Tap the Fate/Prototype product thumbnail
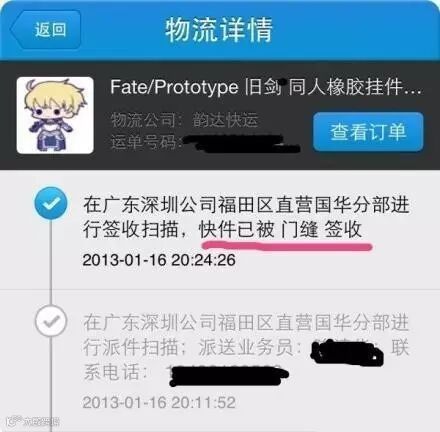Viewport: 440px width, 432px height. 55,115
